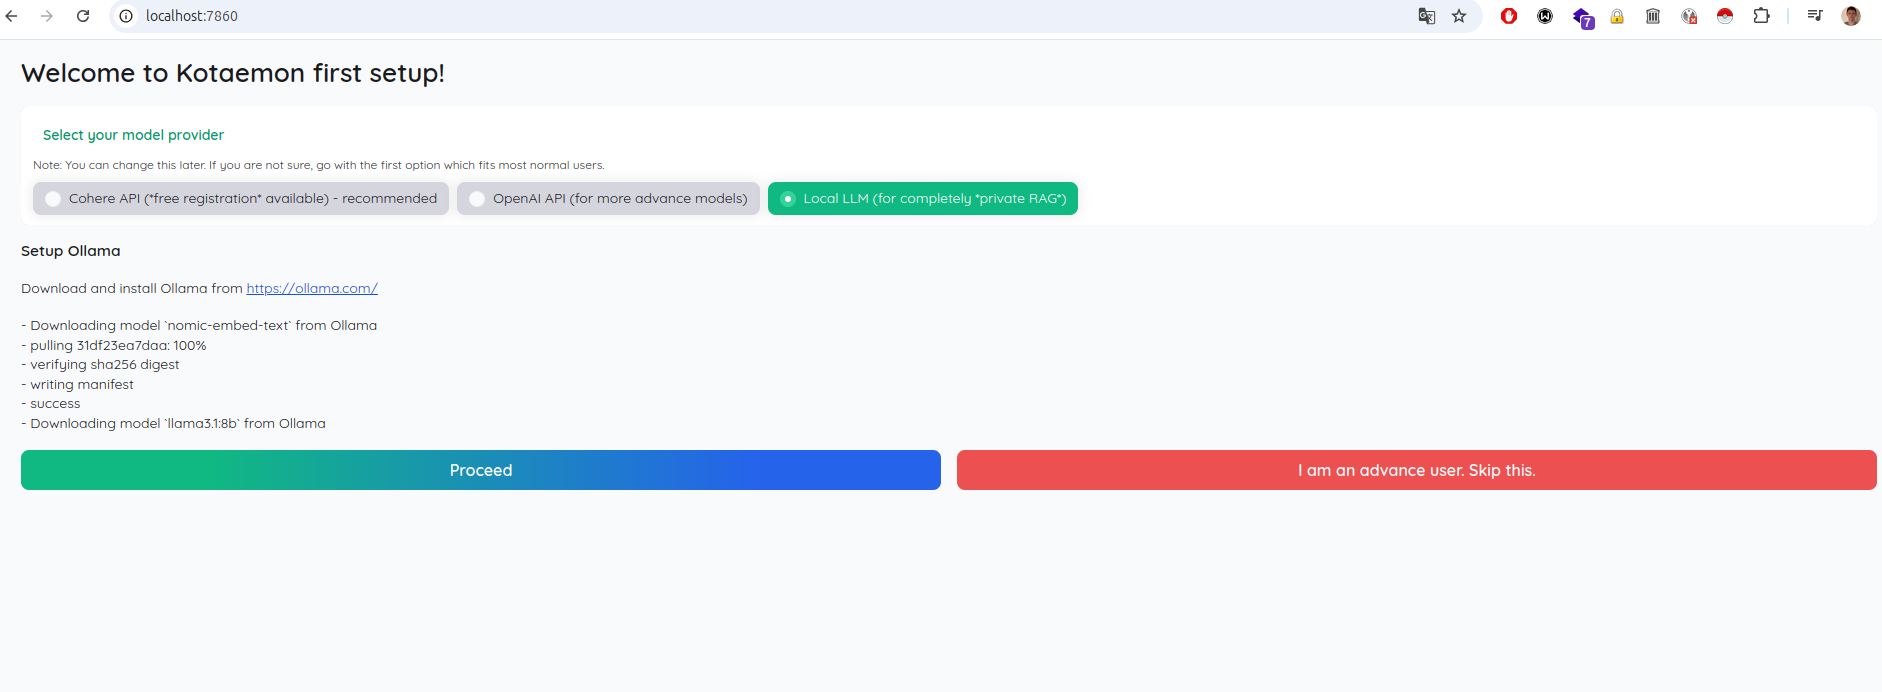Click the 'writing manifest' log line

click(77, 384)
